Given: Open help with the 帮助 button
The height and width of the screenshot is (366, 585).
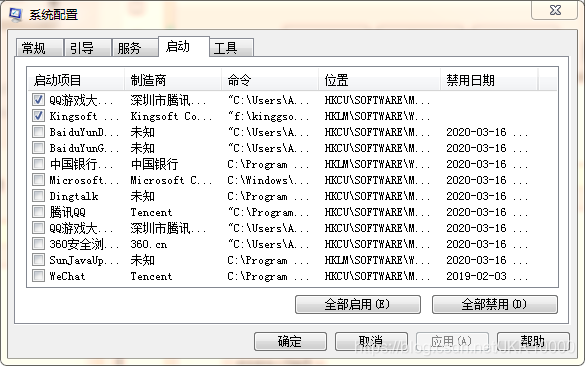Looking at the screenshot, I should click(533, 341).
